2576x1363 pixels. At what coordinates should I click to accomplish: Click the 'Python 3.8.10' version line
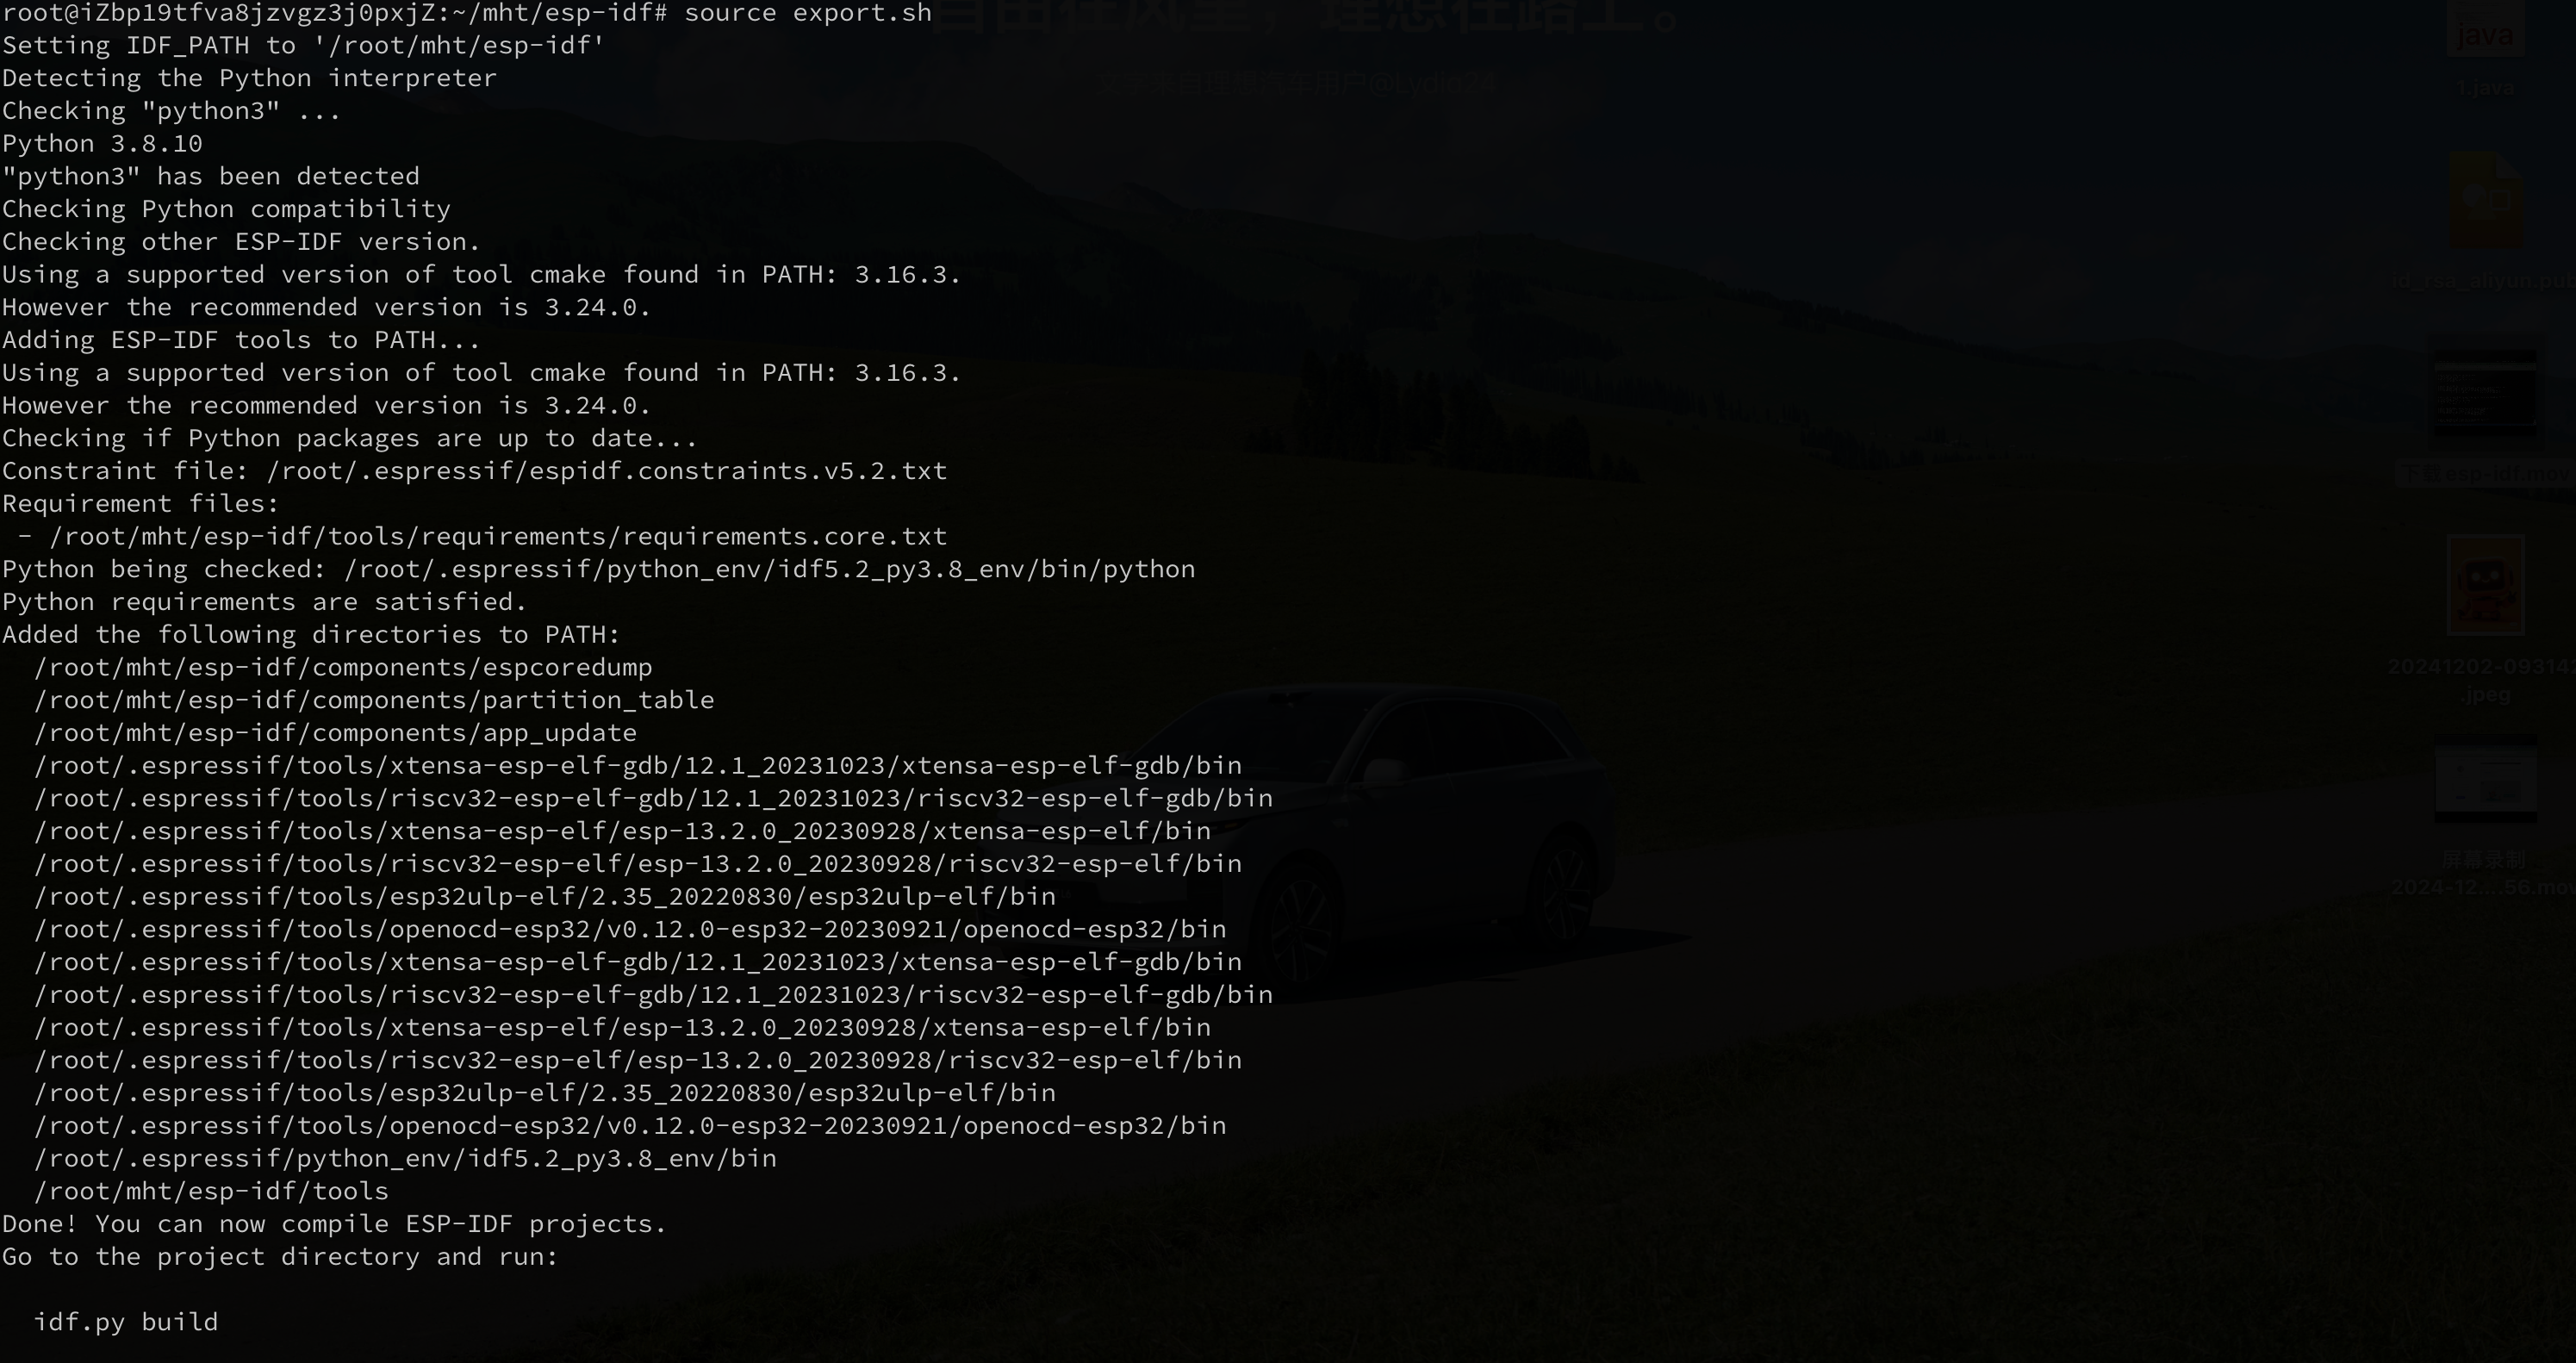tap(102, 144)
